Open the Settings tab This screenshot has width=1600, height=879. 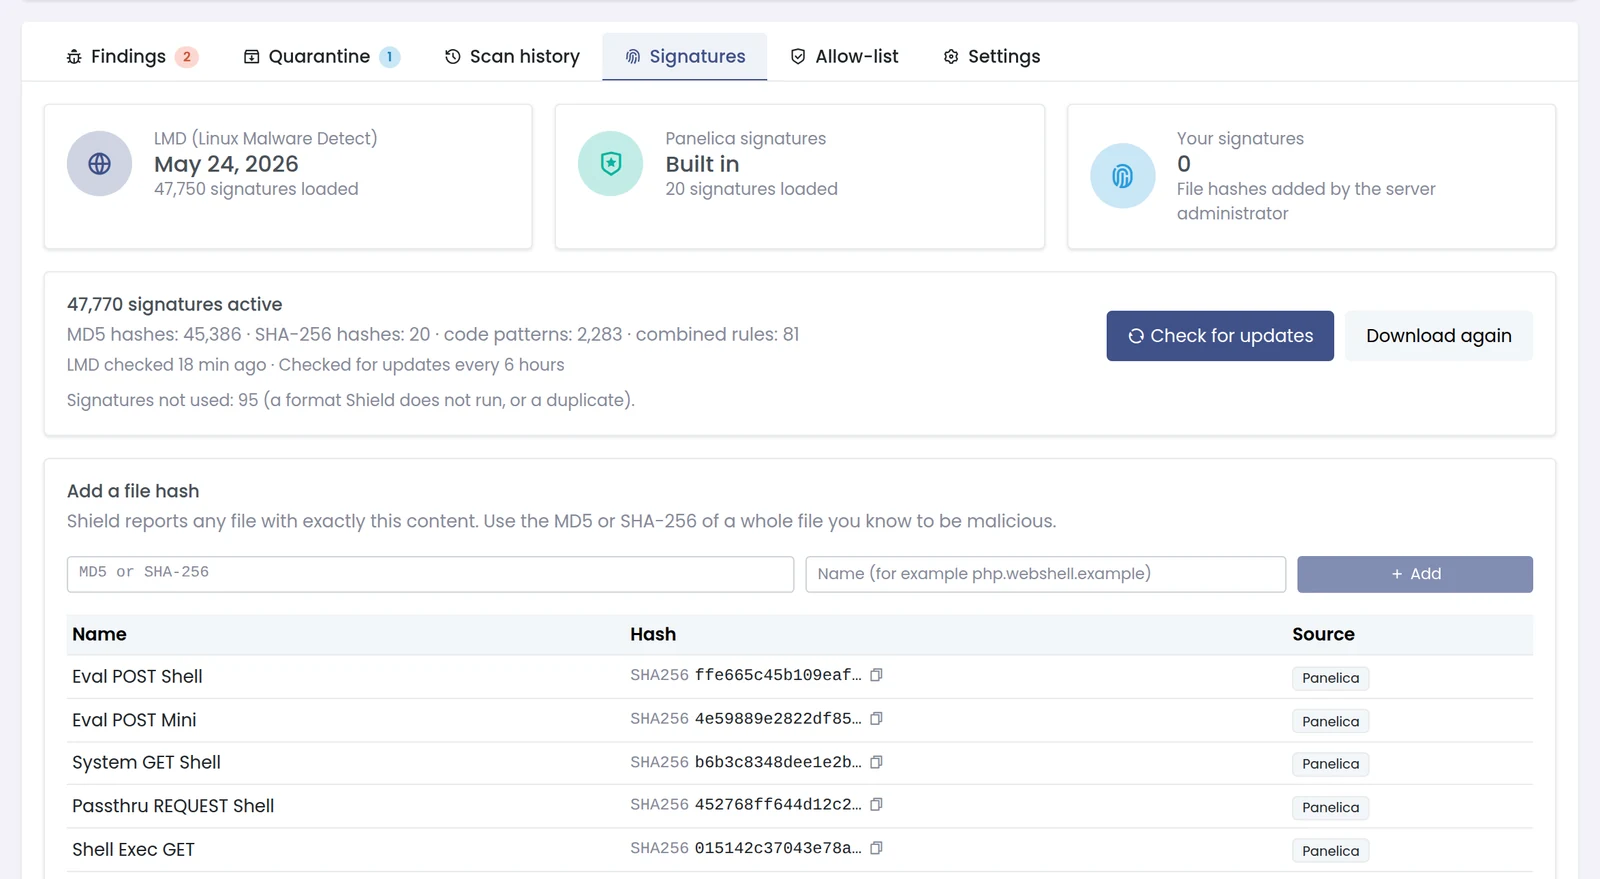pyautogui.click(x=991, y=57)
